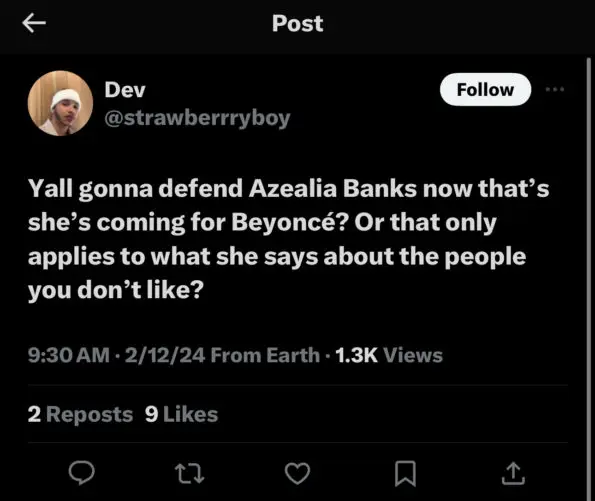Open Dev's profile picture
Viewport: 595px width, 501px height.
[x=60, y=103]
